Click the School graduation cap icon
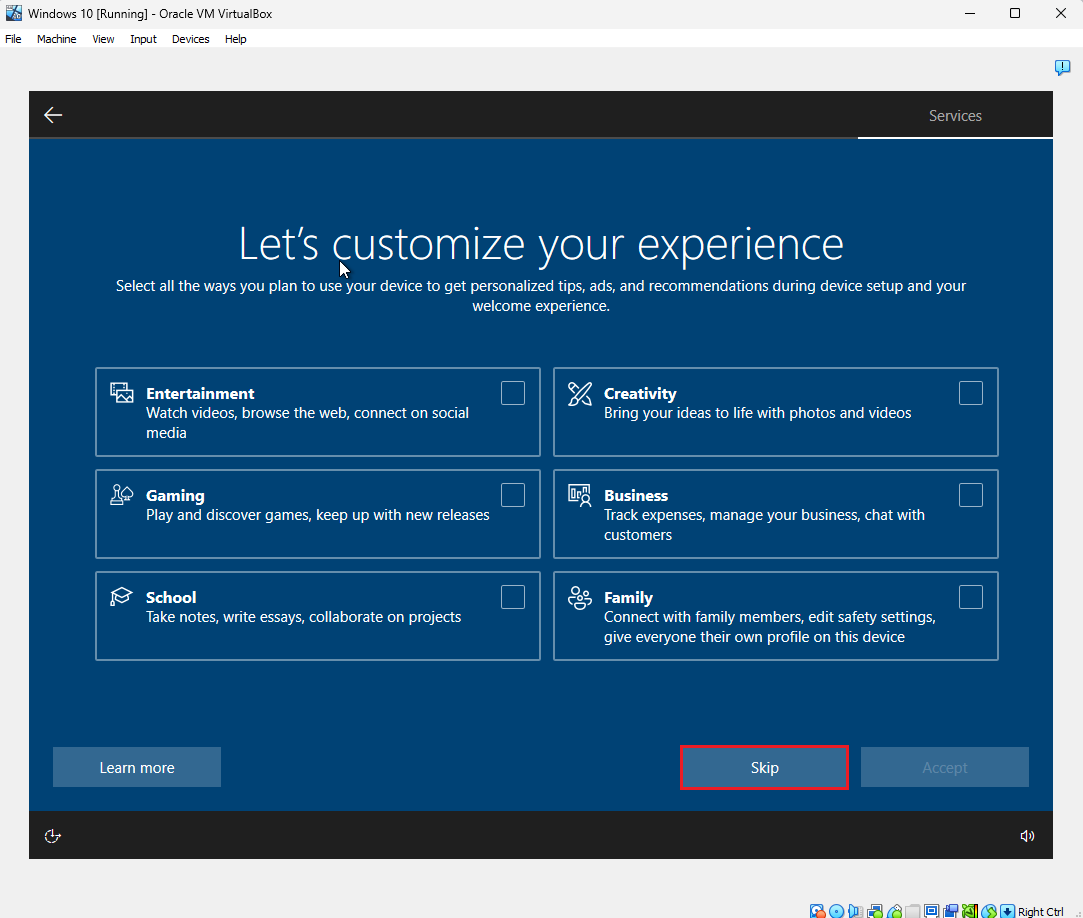The height and width of the screenshot is (918, 1083). (x=122, y=596)
